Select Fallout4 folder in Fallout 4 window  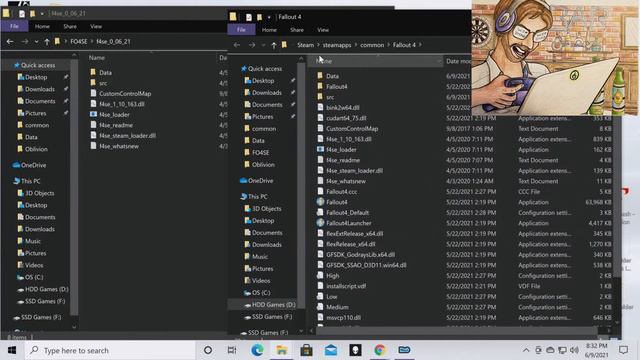pyautogui.click(x=337, y=87)
